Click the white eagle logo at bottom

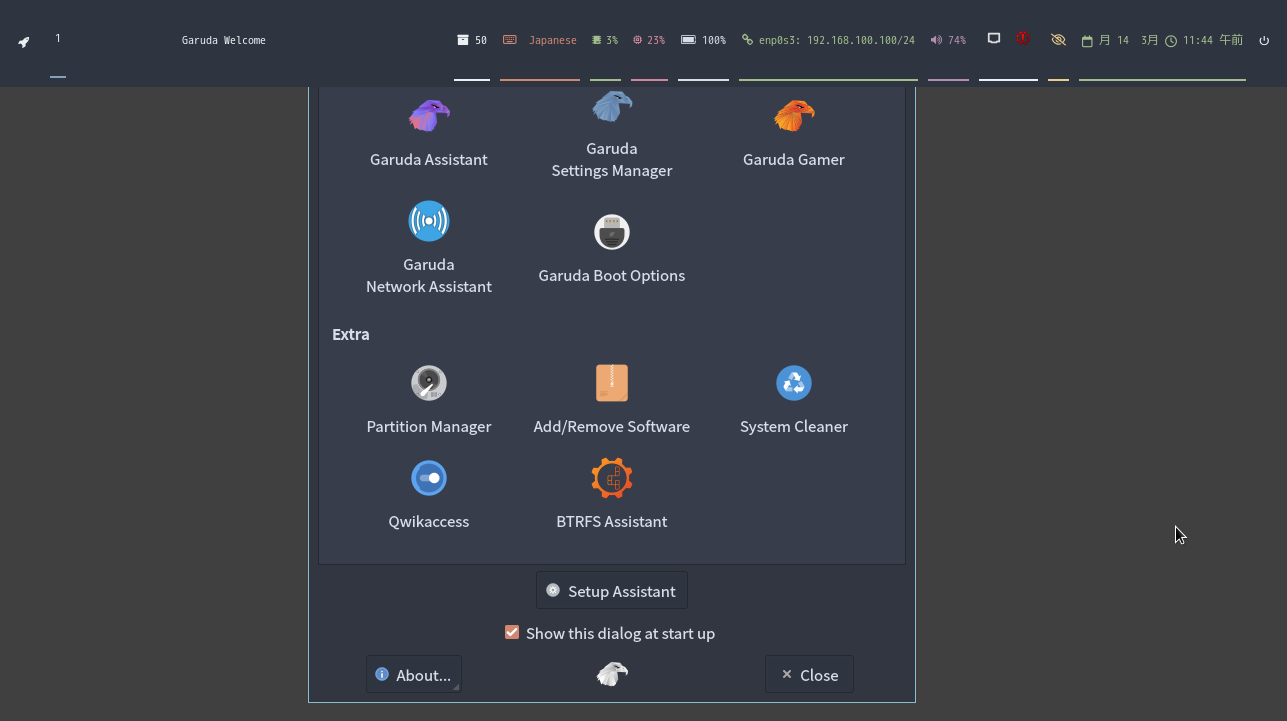click(x=612, y=674)
